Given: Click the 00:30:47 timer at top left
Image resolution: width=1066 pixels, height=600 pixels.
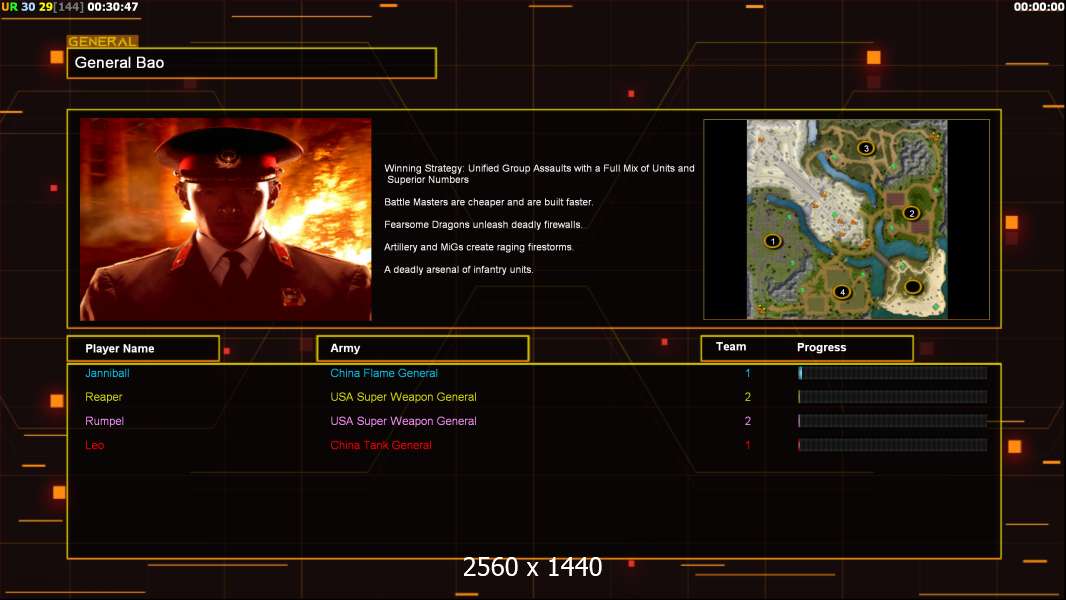Looking at the screenshot, I should 113,7.
